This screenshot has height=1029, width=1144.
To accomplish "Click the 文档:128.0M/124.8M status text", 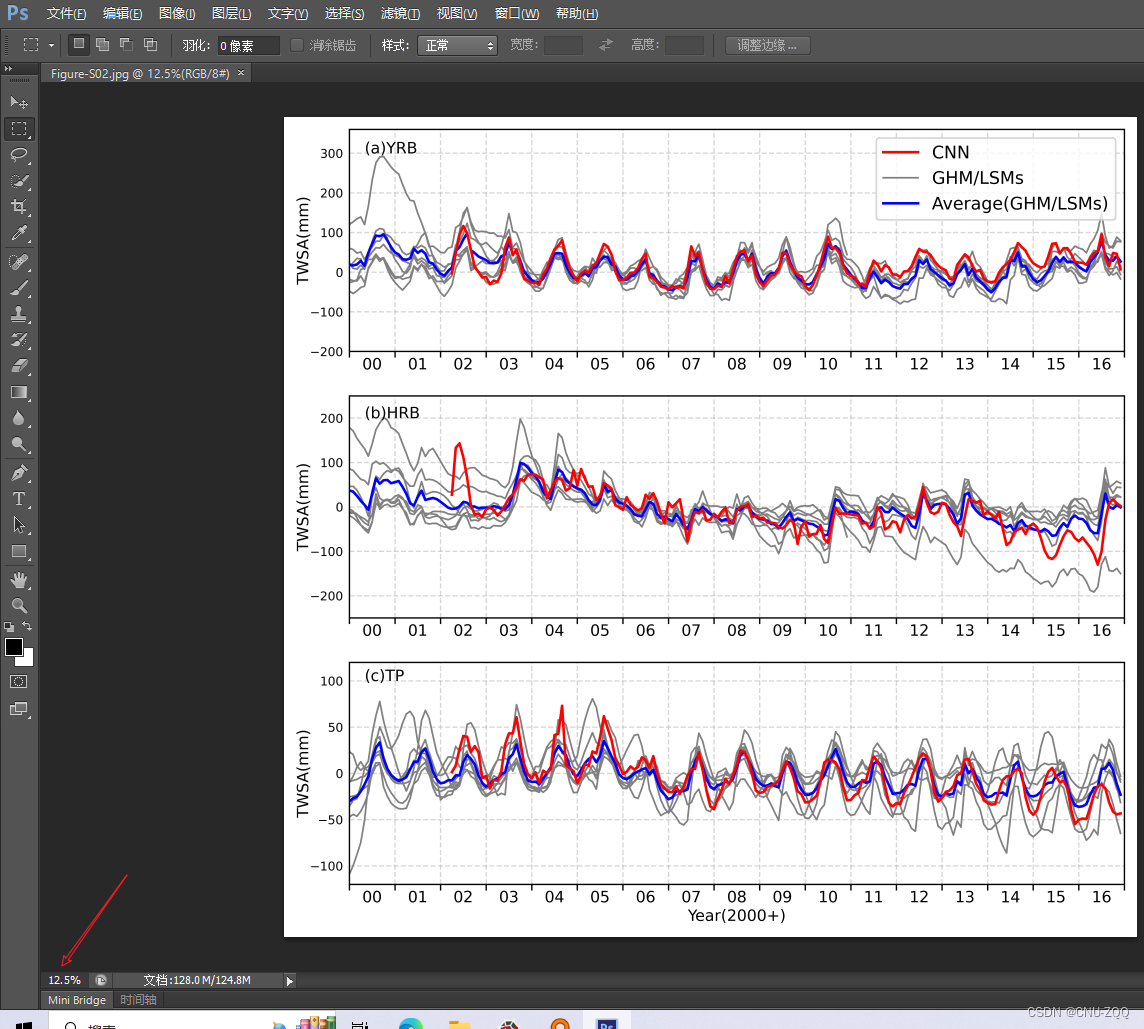I will pyautogui.click(x=197, y=980).
